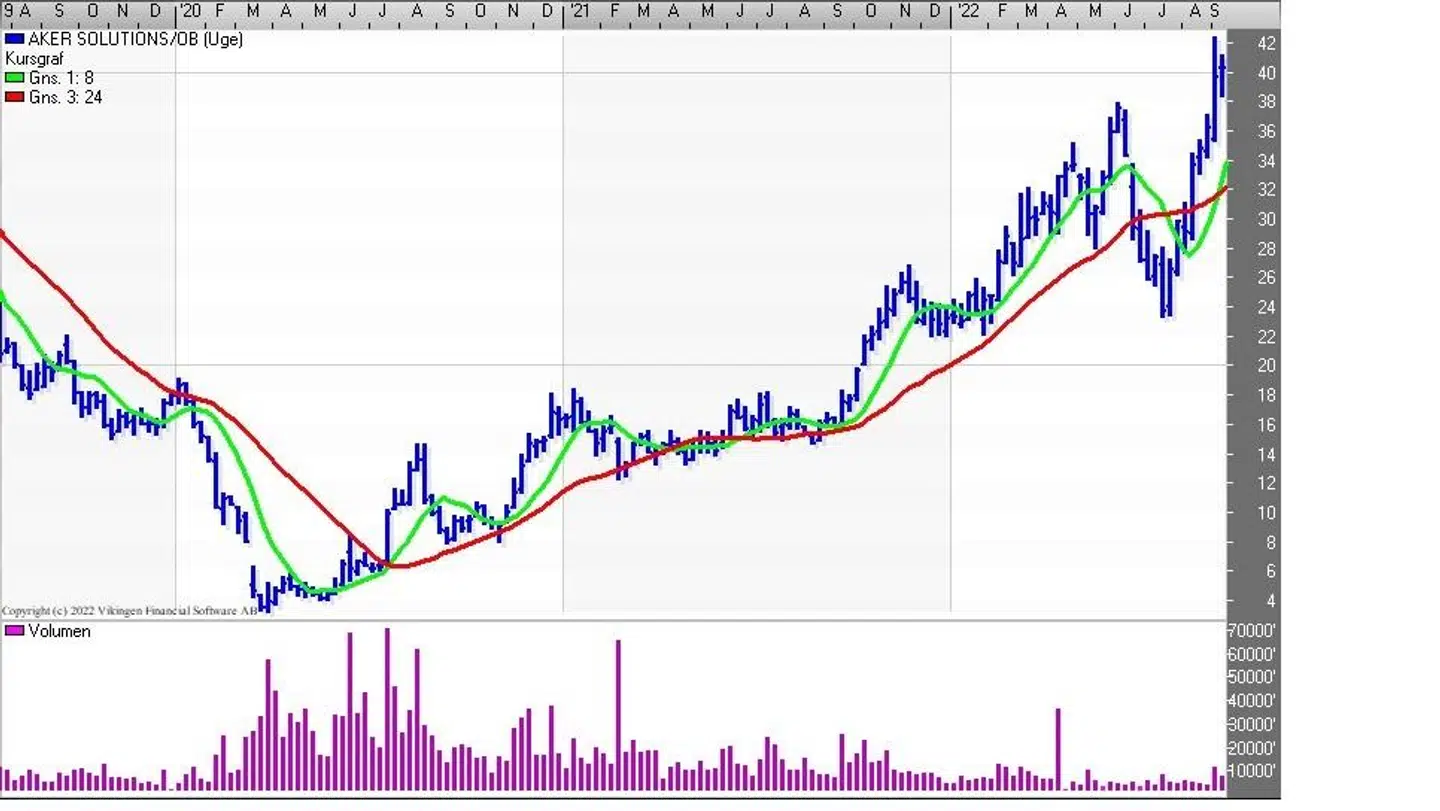
Task: Click the 20 value on price axis
Action: (1238, 366)
